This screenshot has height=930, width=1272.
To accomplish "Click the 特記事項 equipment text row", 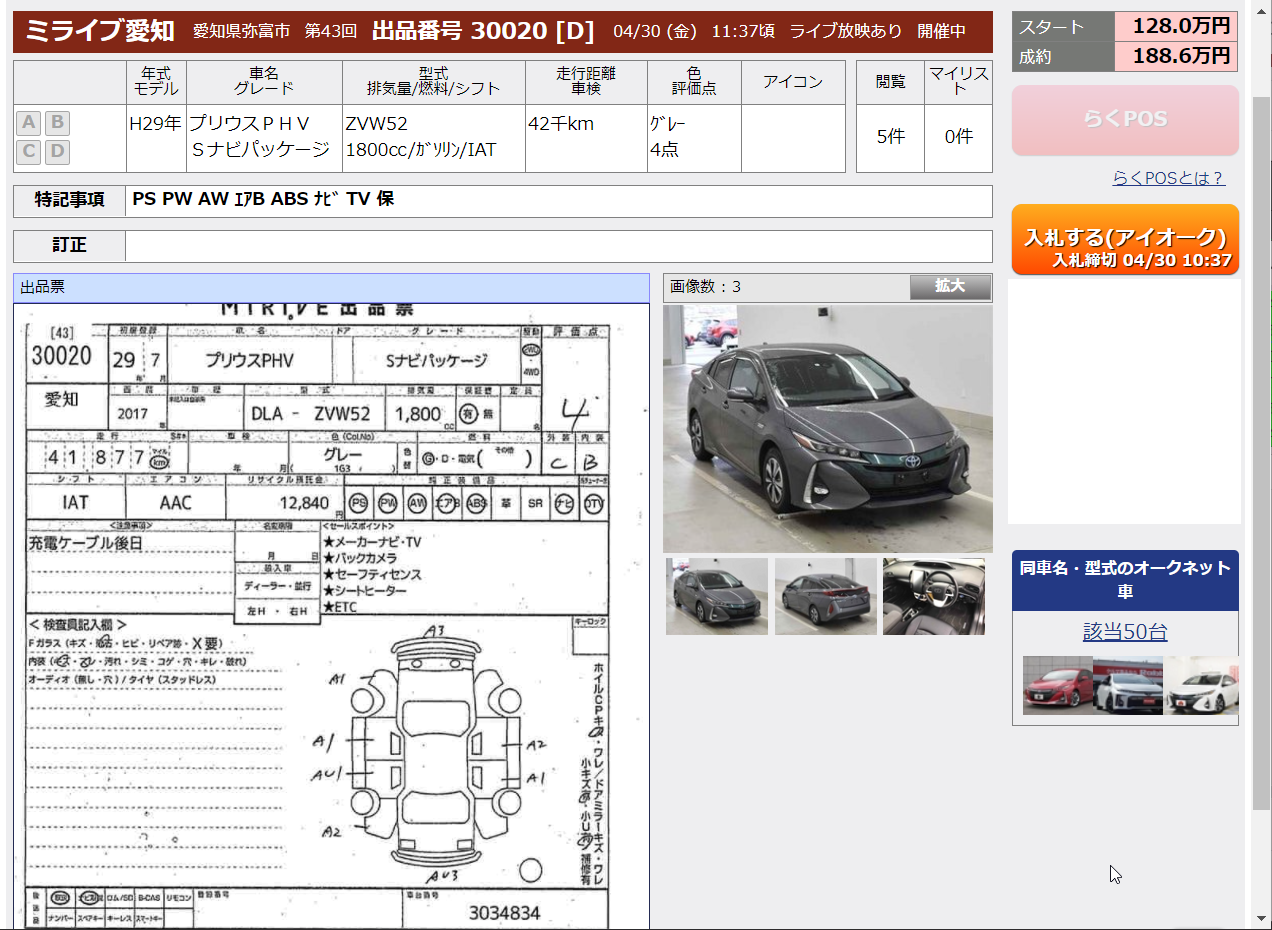I will 558,200.
